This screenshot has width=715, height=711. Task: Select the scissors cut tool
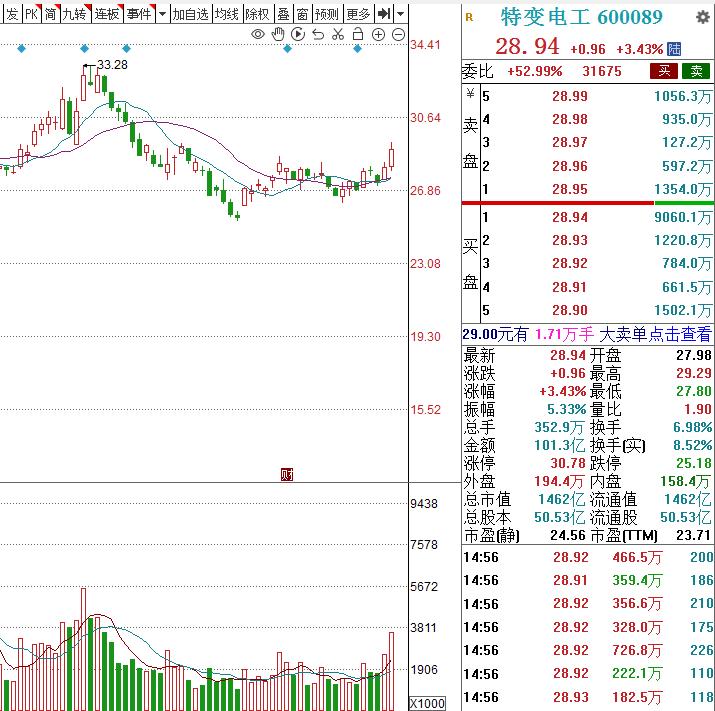click(x=338, y=34)
